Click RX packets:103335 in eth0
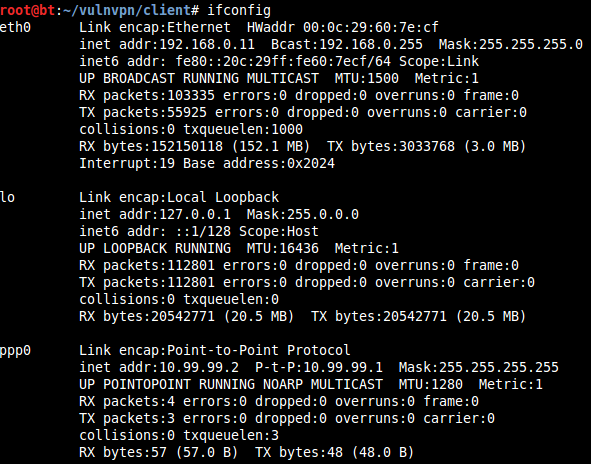The image size is (591, 464). pos(147,95)
